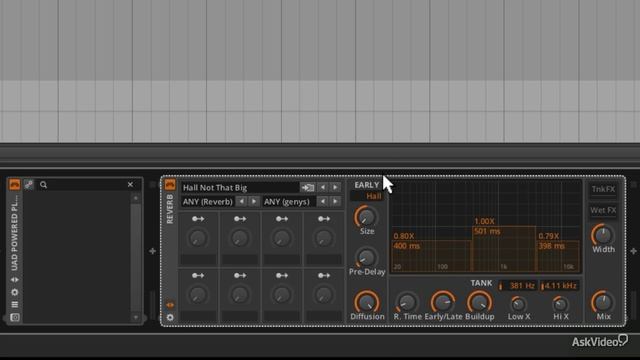Click the search field in the UAD device
The image size is (640, 360).
84,185
